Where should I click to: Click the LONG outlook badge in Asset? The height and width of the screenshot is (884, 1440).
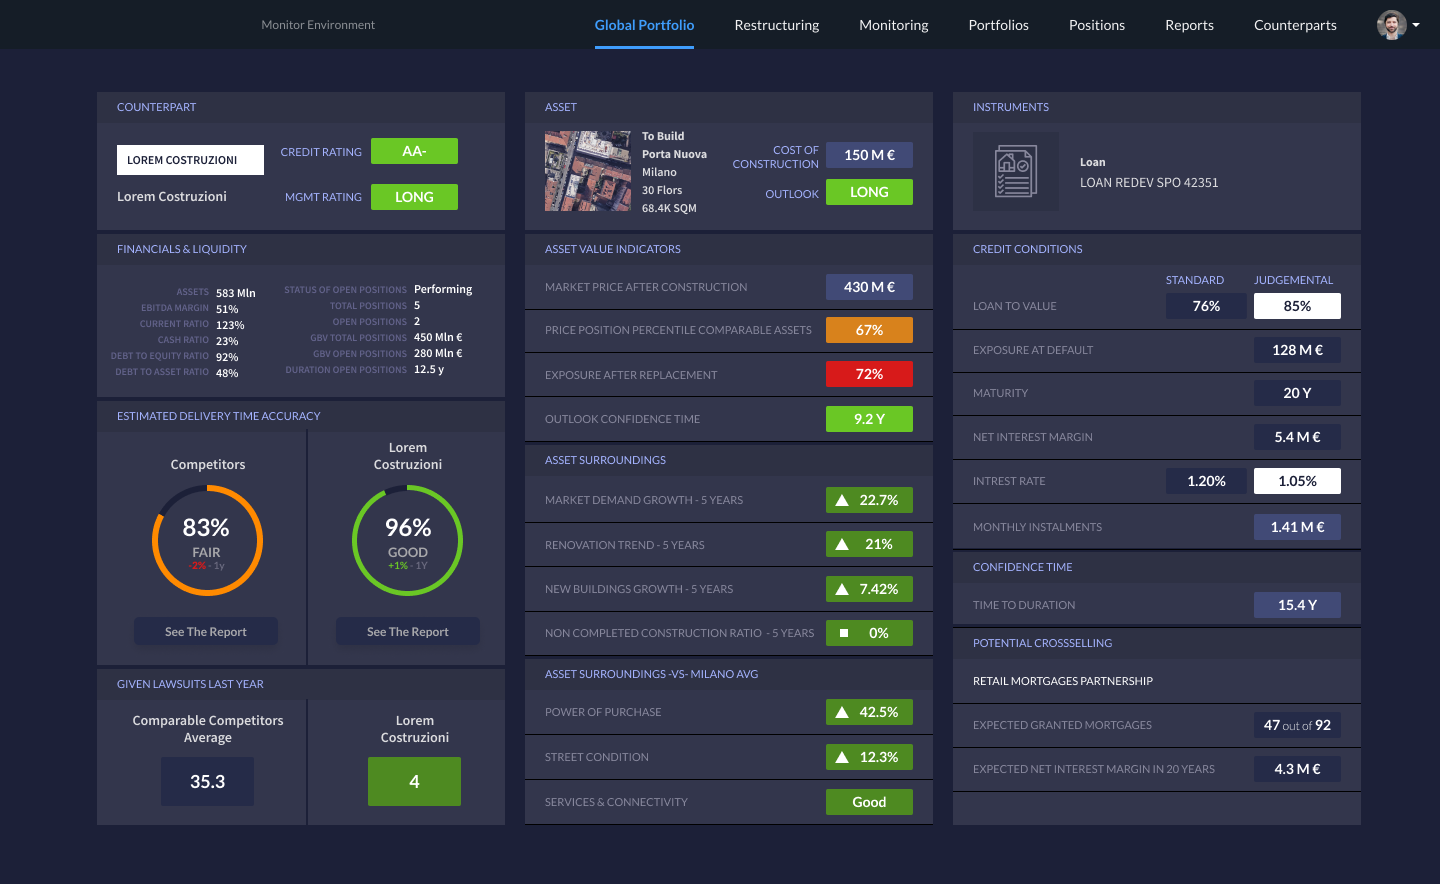coord(869,192)
